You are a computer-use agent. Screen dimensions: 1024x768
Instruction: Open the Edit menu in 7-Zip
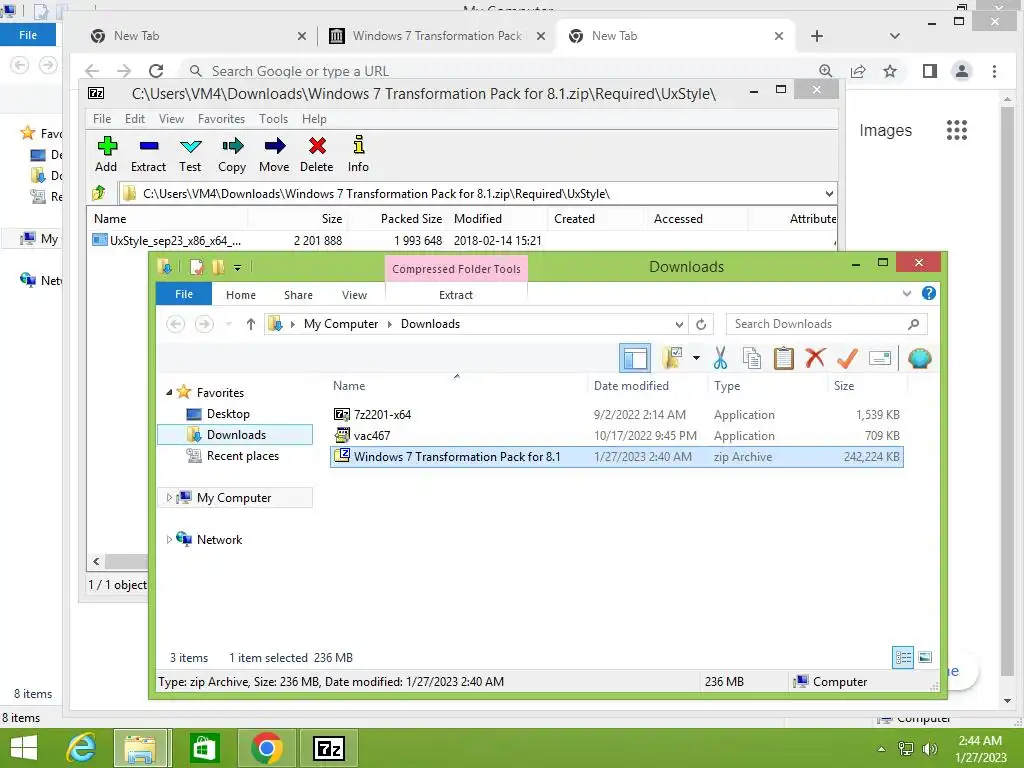(x=135, y=119)
